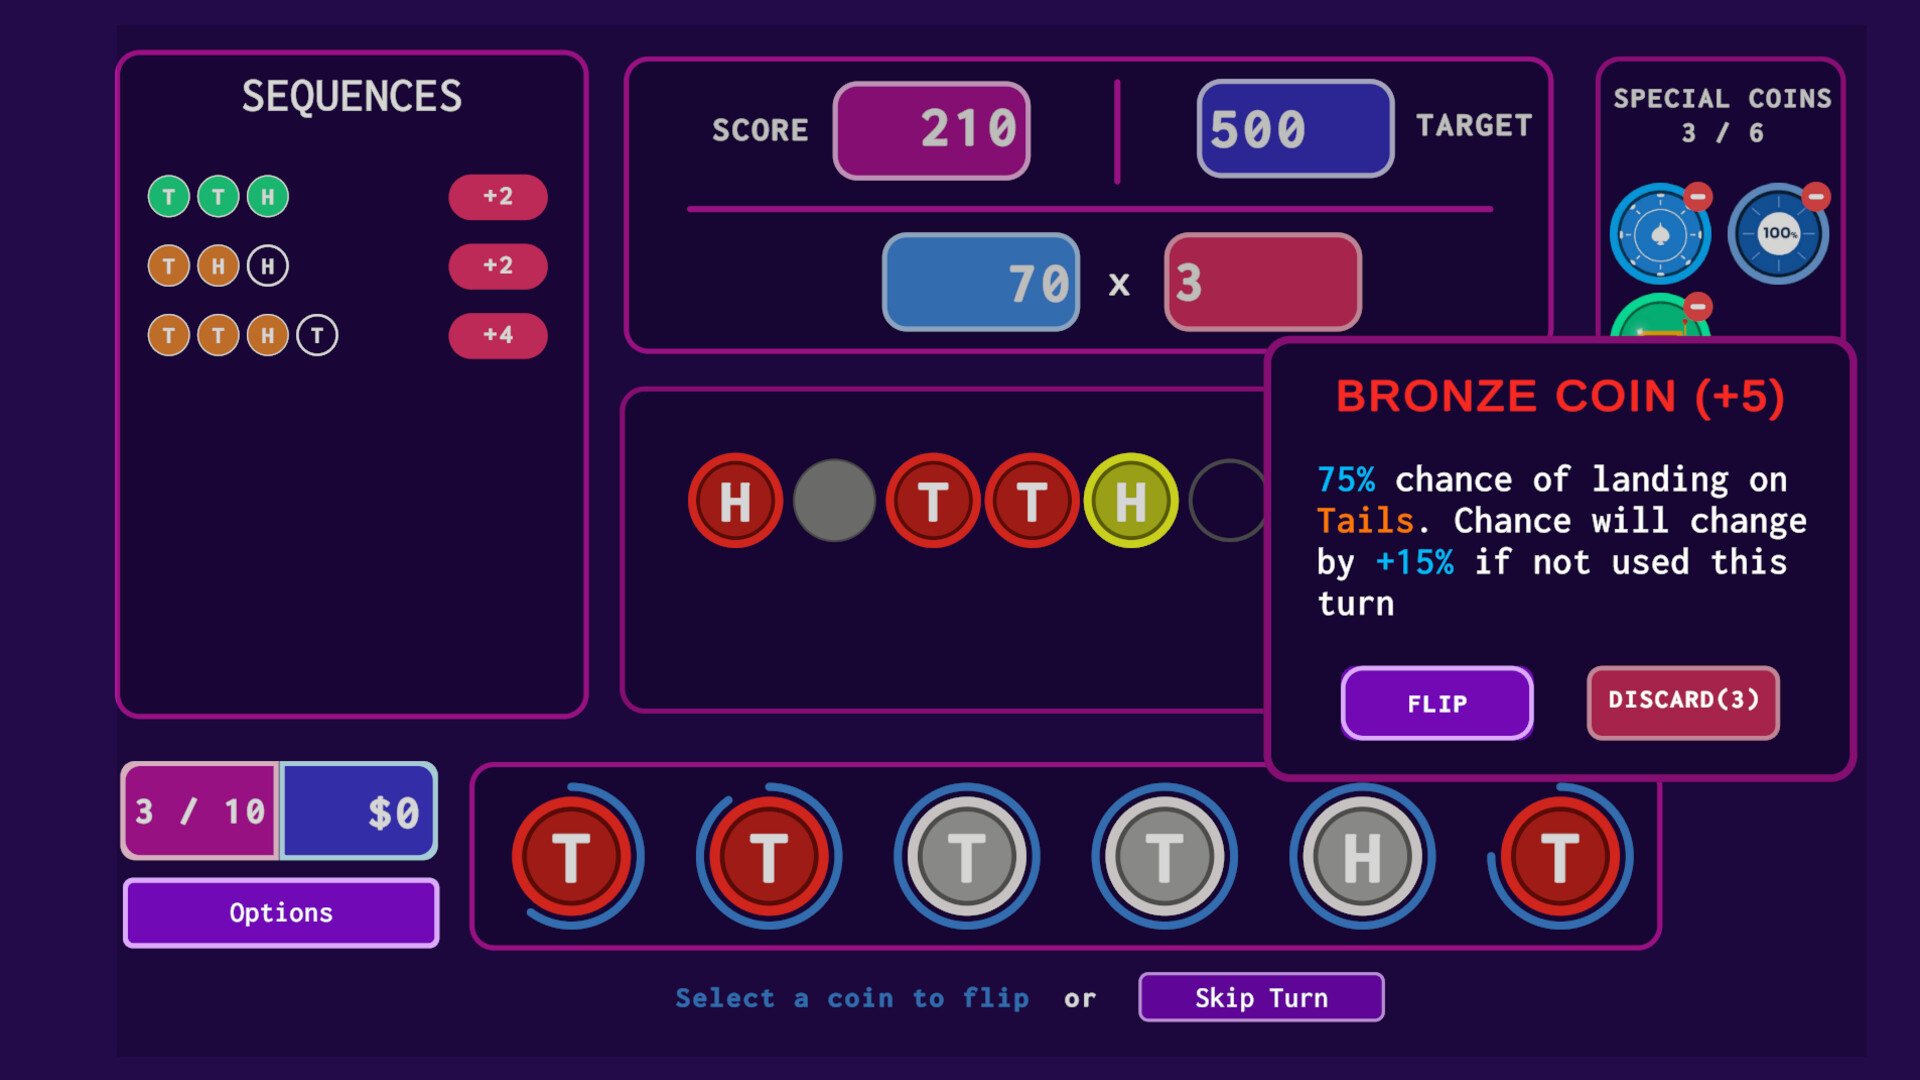1920x1080 pixels.
Task: Click the blue spade special coin
Action: click(x=1660, y=235)
